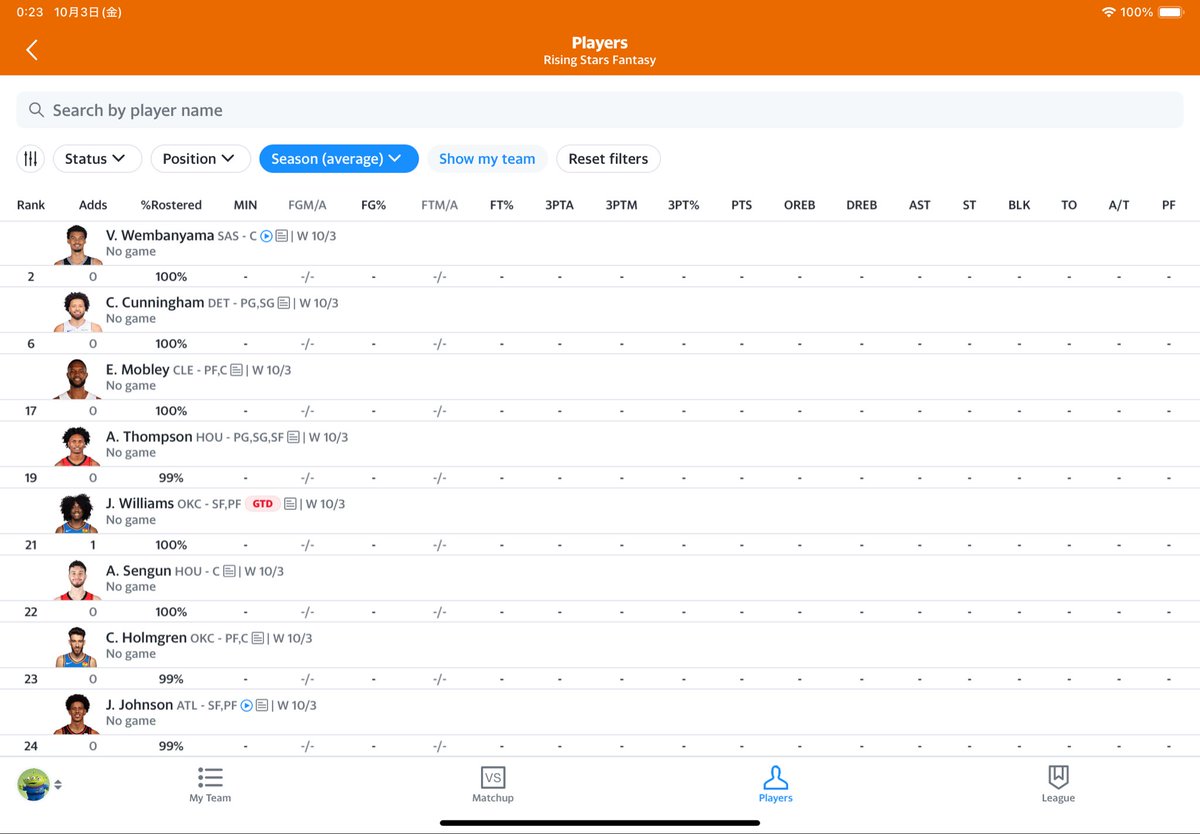
Task: Tap the 0:23 clock in status bar
Action: pyautogui.click(x=30, y=12)
